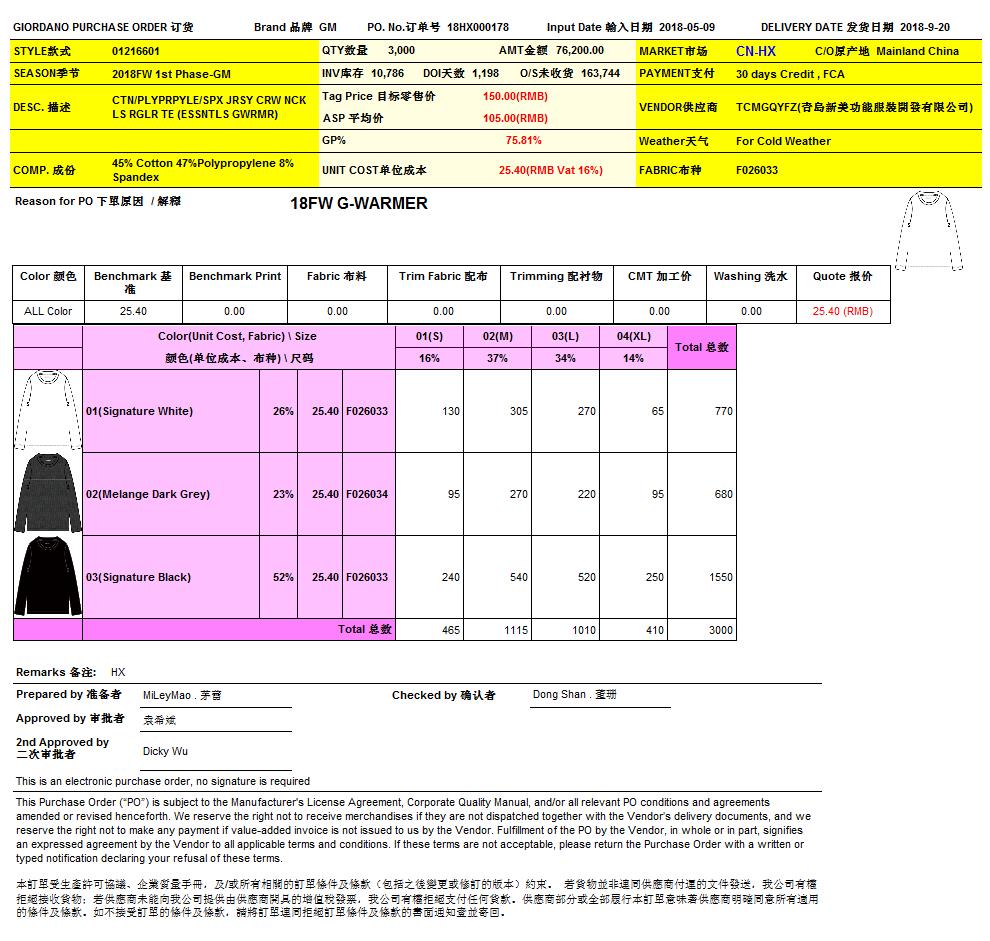The image size is (990, 941).
Task: Click the Melange Dark Grey garment image
Action: pyautogui.click(x=47, y=493)
